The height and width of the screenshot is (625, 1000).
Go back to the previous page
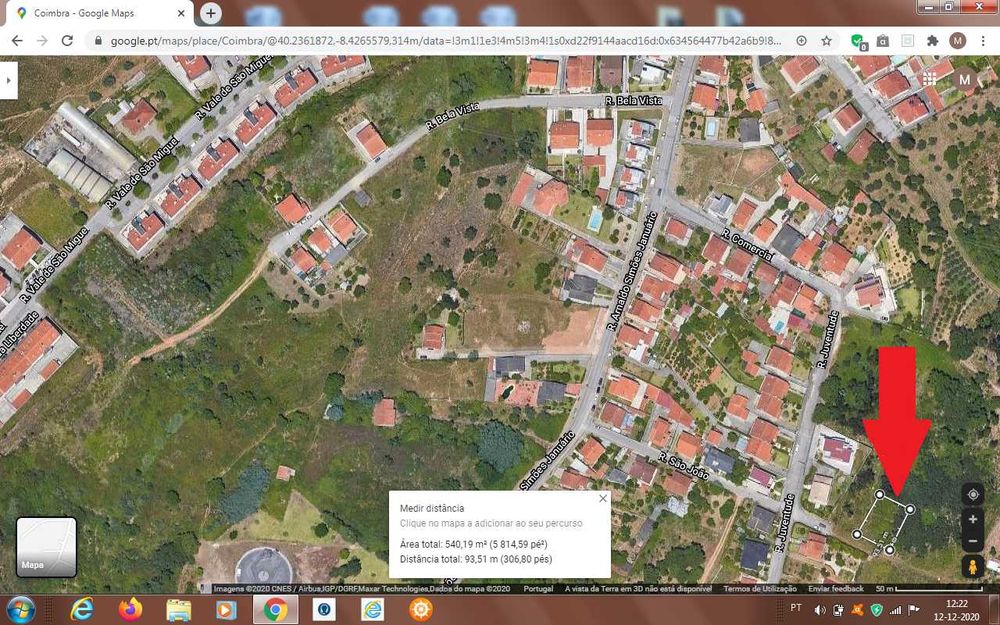click(17, 41)
